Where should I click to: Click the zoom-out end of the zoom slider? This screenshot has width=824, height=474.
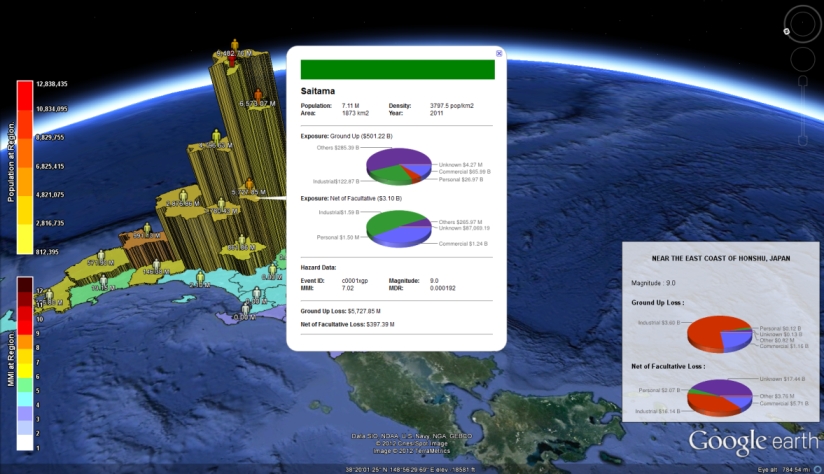tap(803, 140)
